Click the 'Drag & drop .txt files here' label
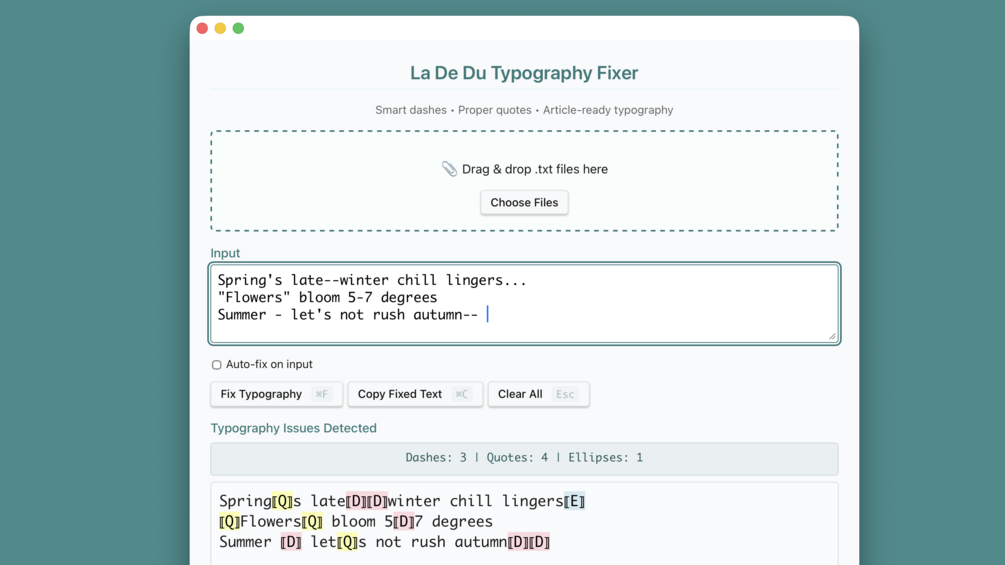The width and height of the screenshot is (1005, 565). pos(535,169)
